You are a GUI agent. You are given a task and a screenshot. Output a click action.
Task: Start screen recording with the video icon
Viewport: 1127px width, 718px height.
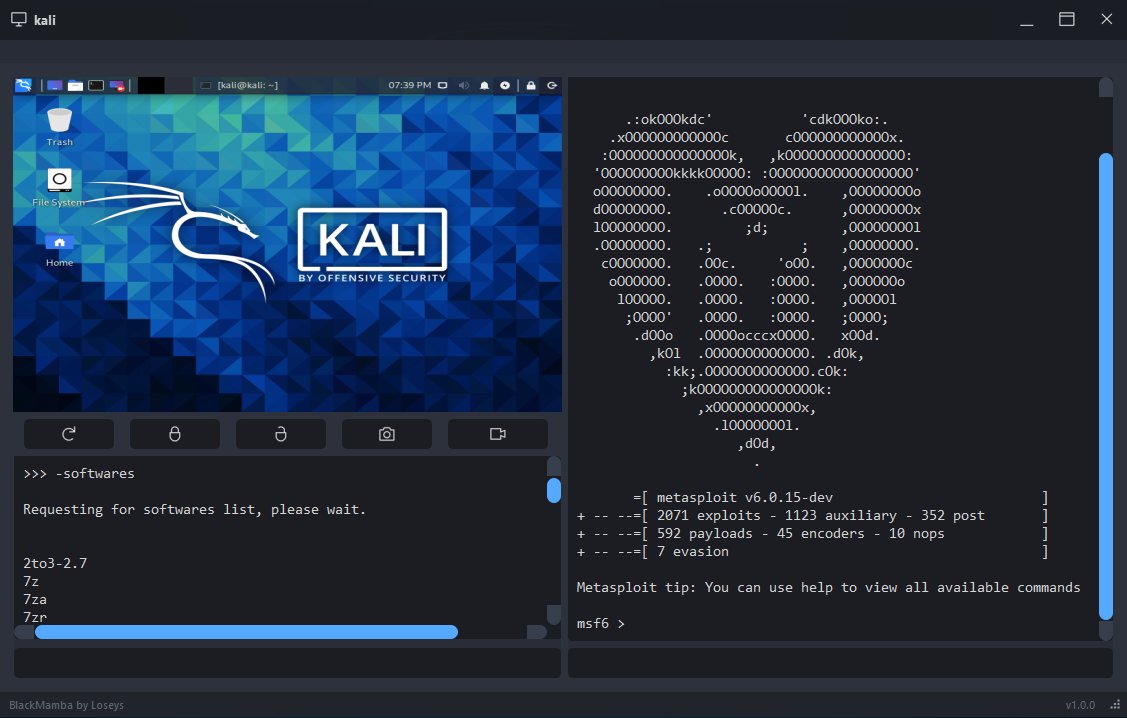[x=497, y=433]
